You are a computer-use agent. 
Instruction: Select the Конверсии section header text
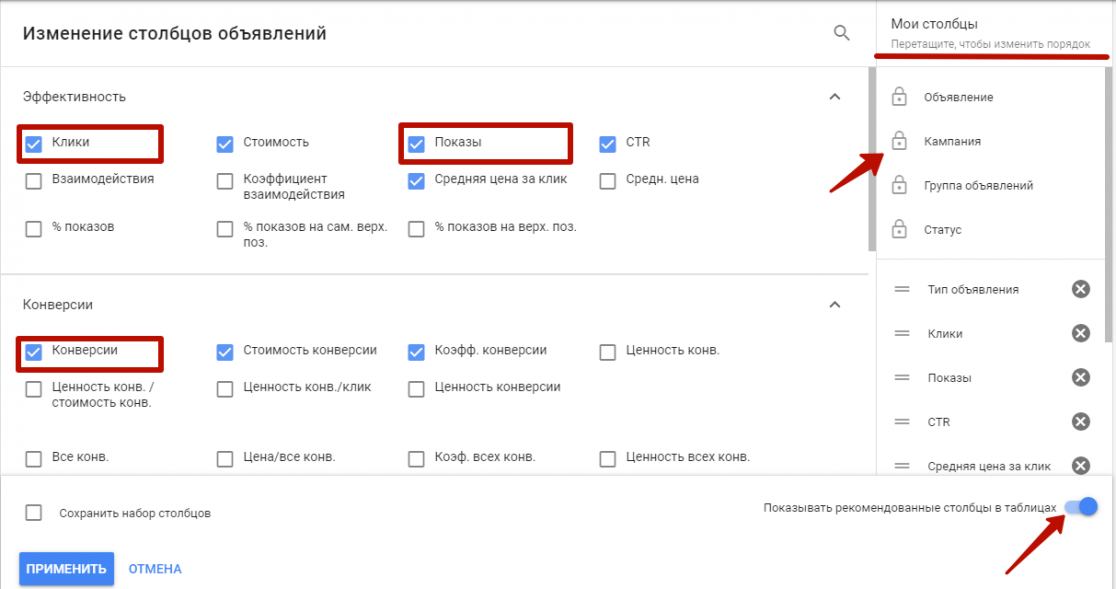pos(58,304)
